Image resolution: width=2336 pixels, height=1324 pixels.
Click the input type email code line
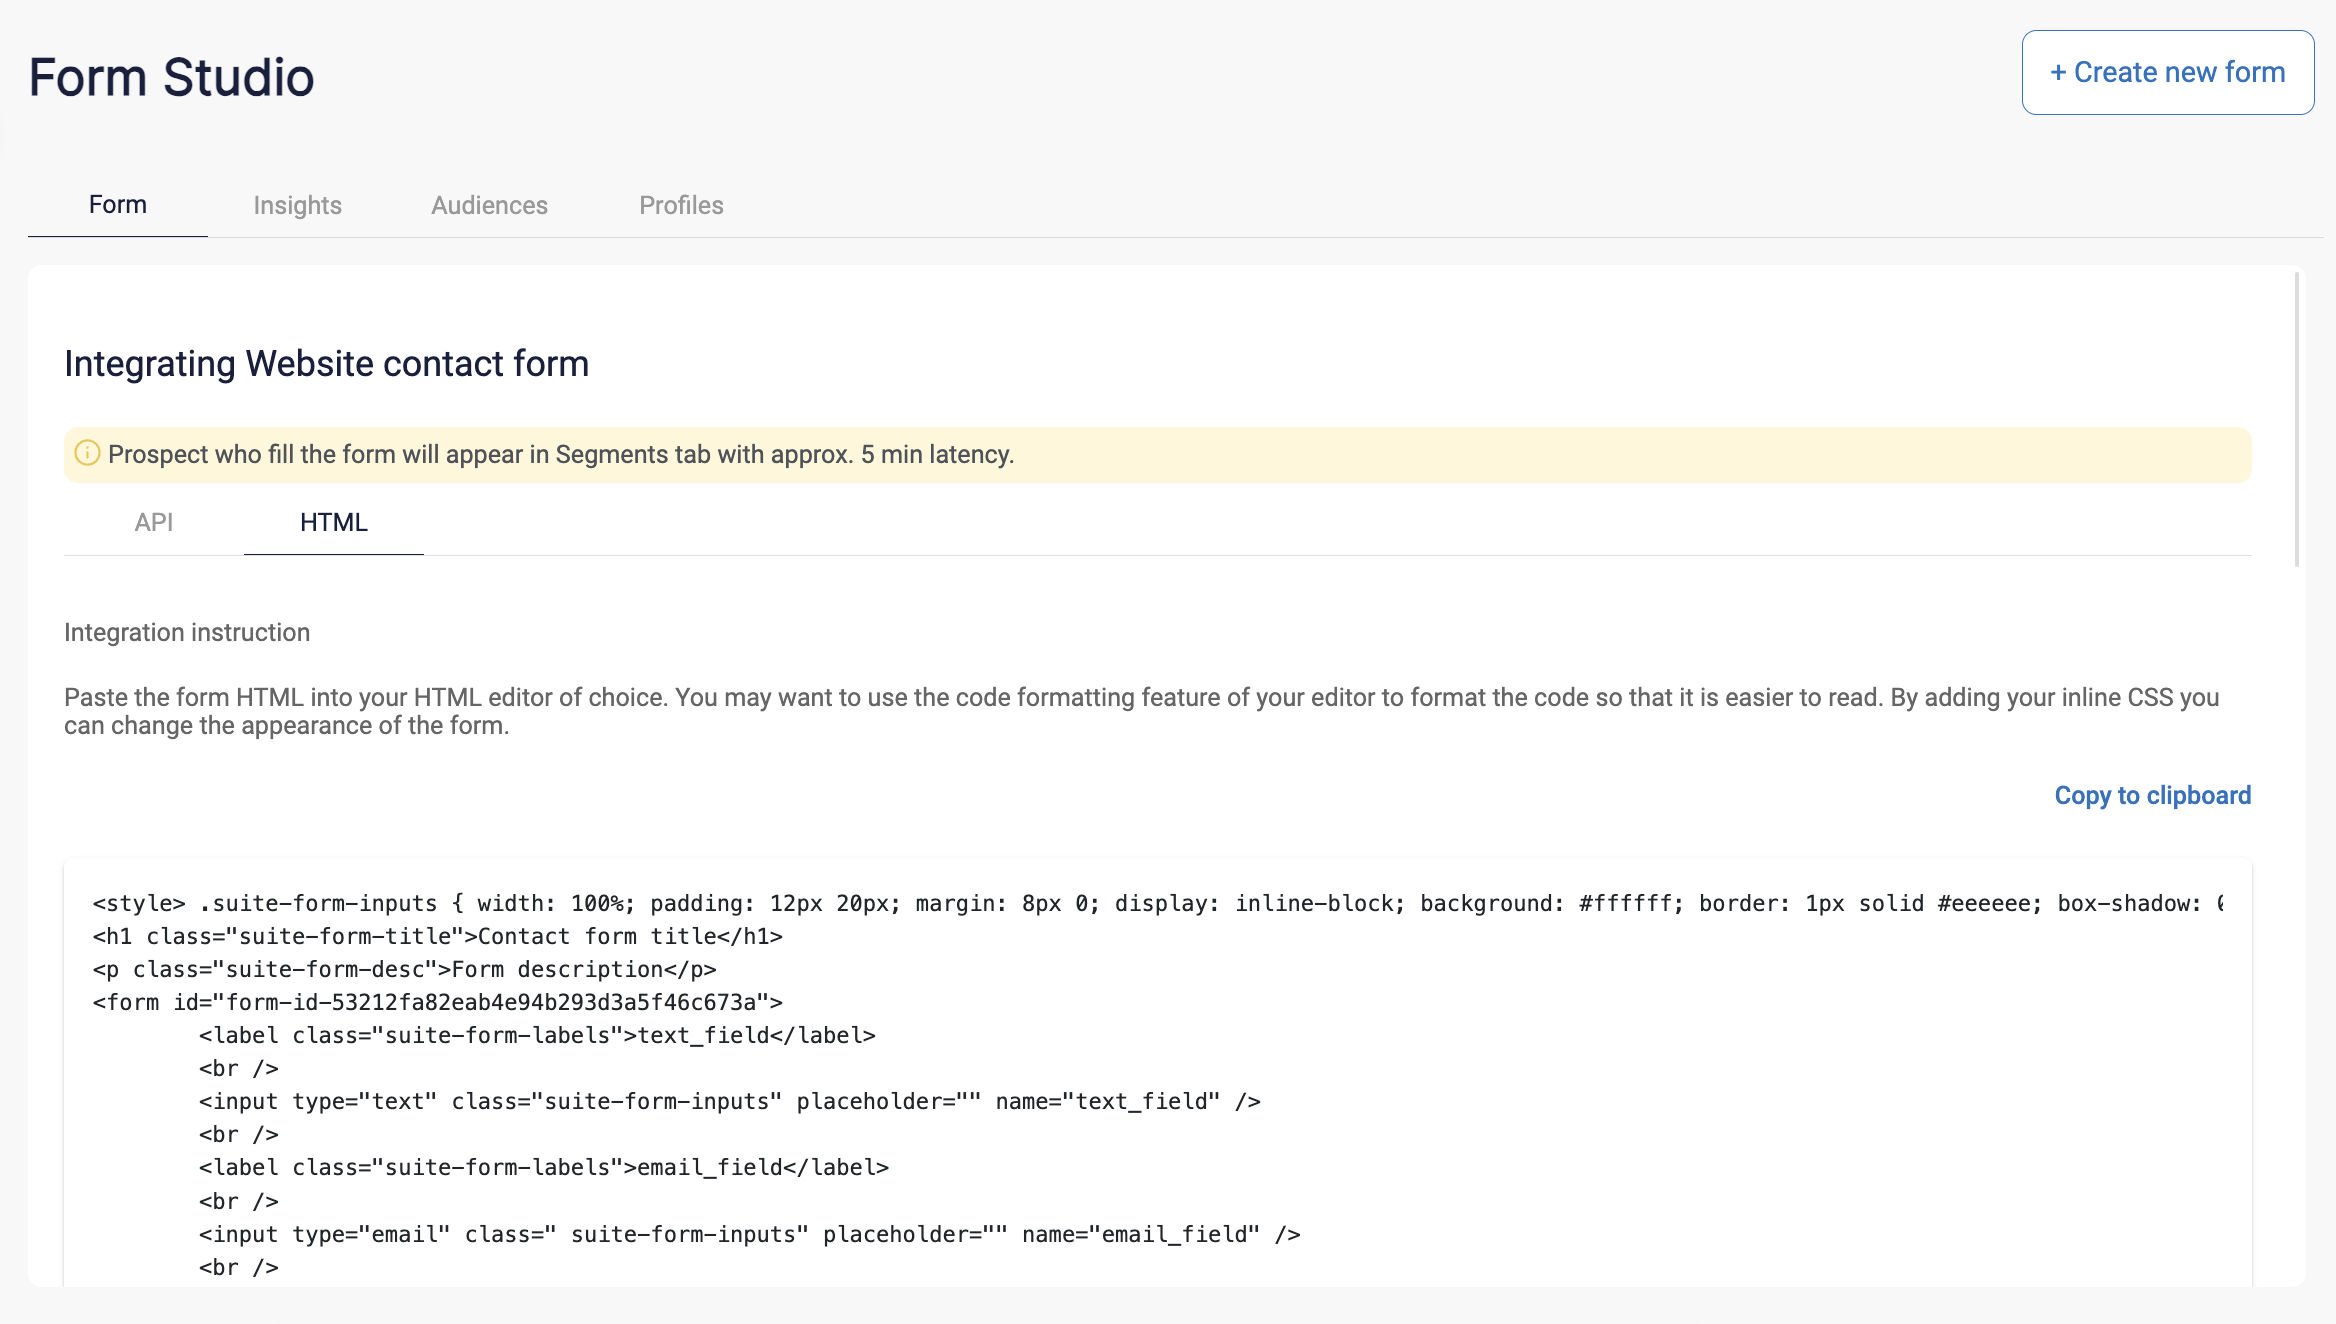750,1235
